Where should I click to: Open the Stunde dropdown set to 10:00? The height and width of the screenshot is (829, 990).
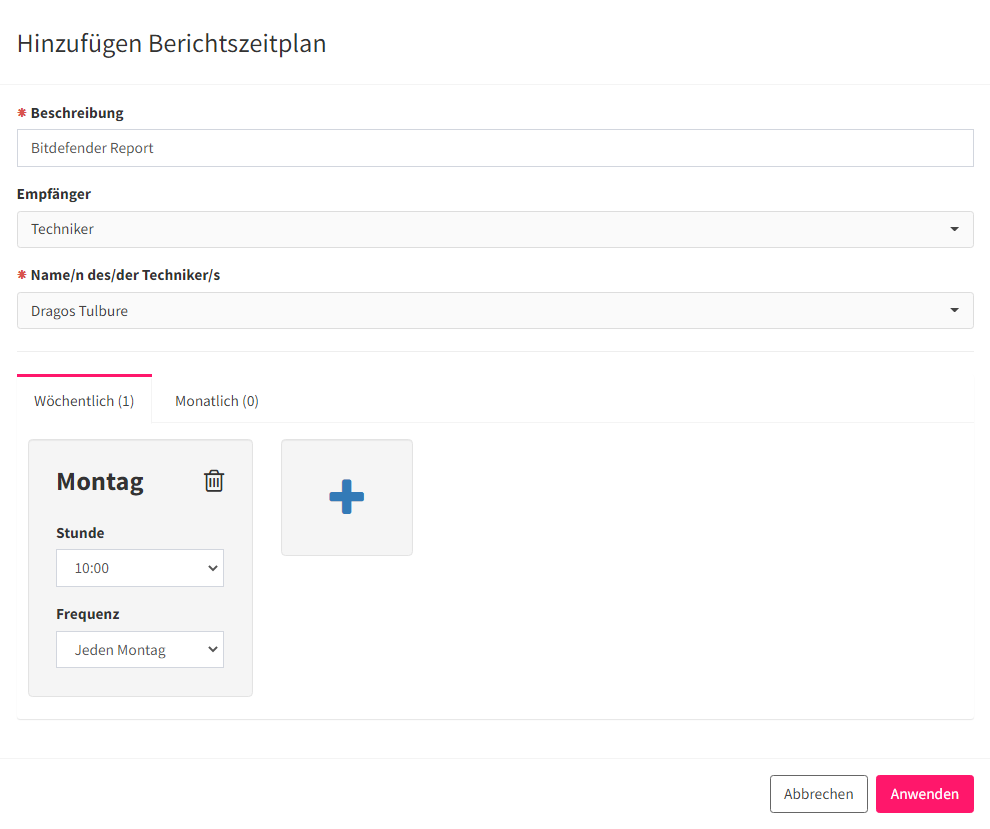pos(140,568)
